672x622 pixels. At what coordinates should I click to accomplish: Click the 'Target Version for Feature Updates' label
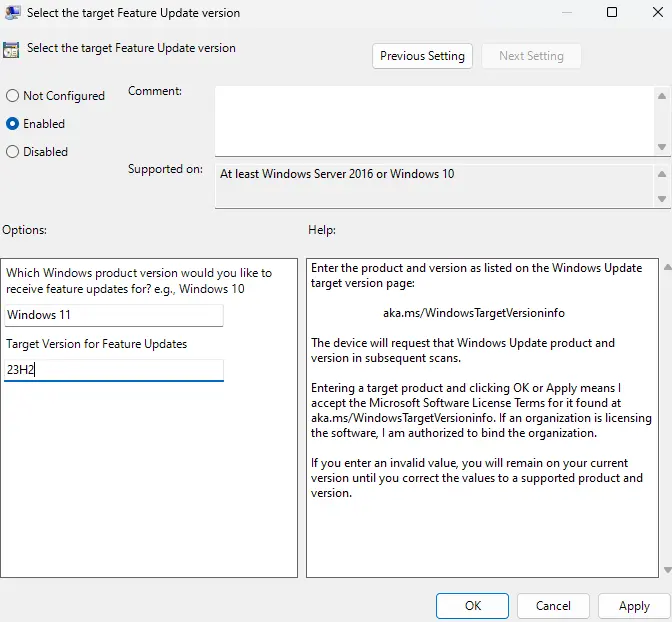pos(96,344)
